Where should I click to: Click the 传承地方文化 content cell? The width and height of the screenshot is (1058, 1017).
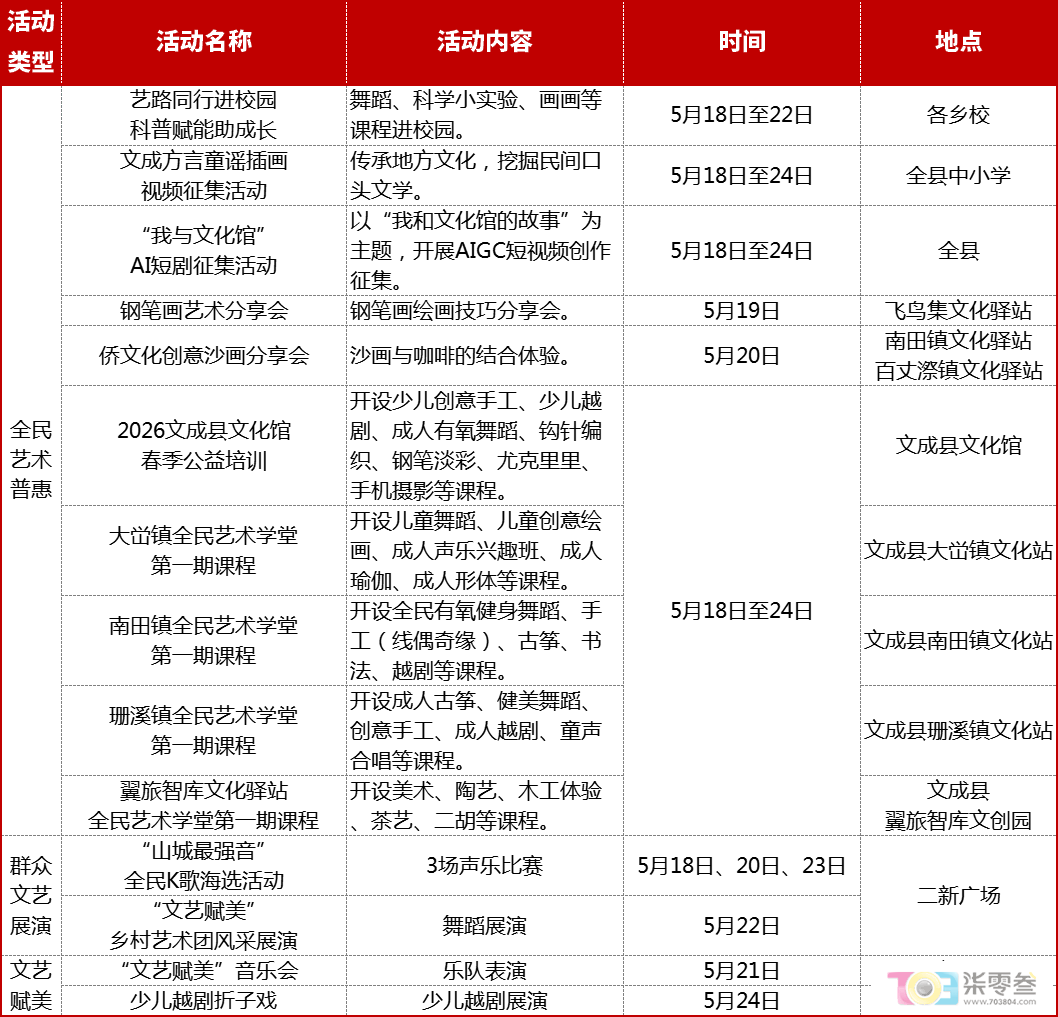coord(484,175)
